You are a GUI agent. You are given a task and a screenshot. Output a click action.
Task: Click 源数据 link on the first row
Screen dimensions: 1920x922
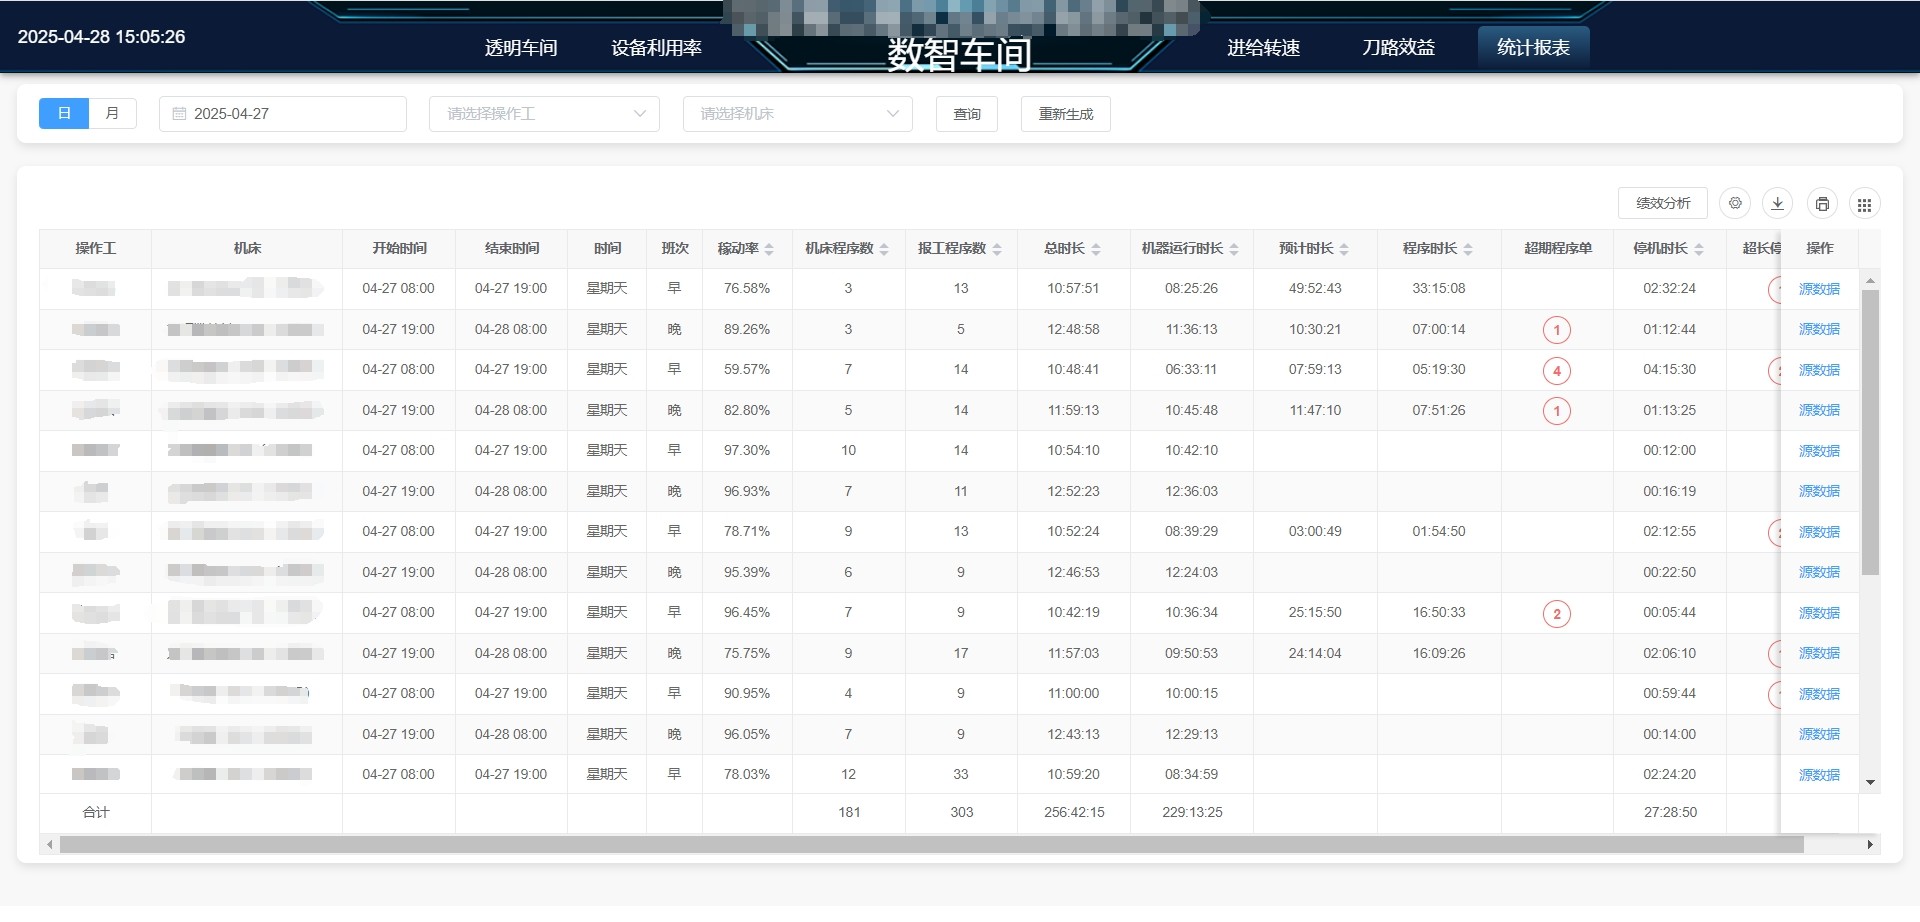(1818, 288)
